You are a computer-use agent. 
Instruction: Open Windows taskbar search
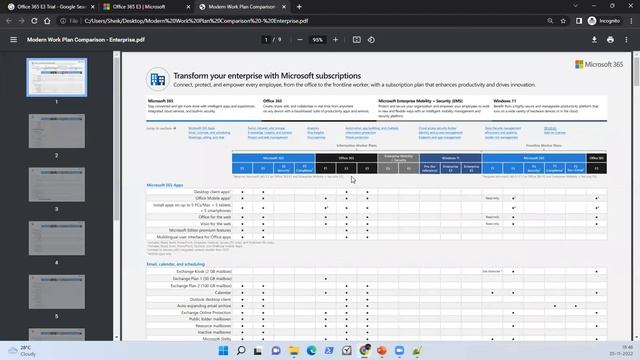(x=241, y=351)
